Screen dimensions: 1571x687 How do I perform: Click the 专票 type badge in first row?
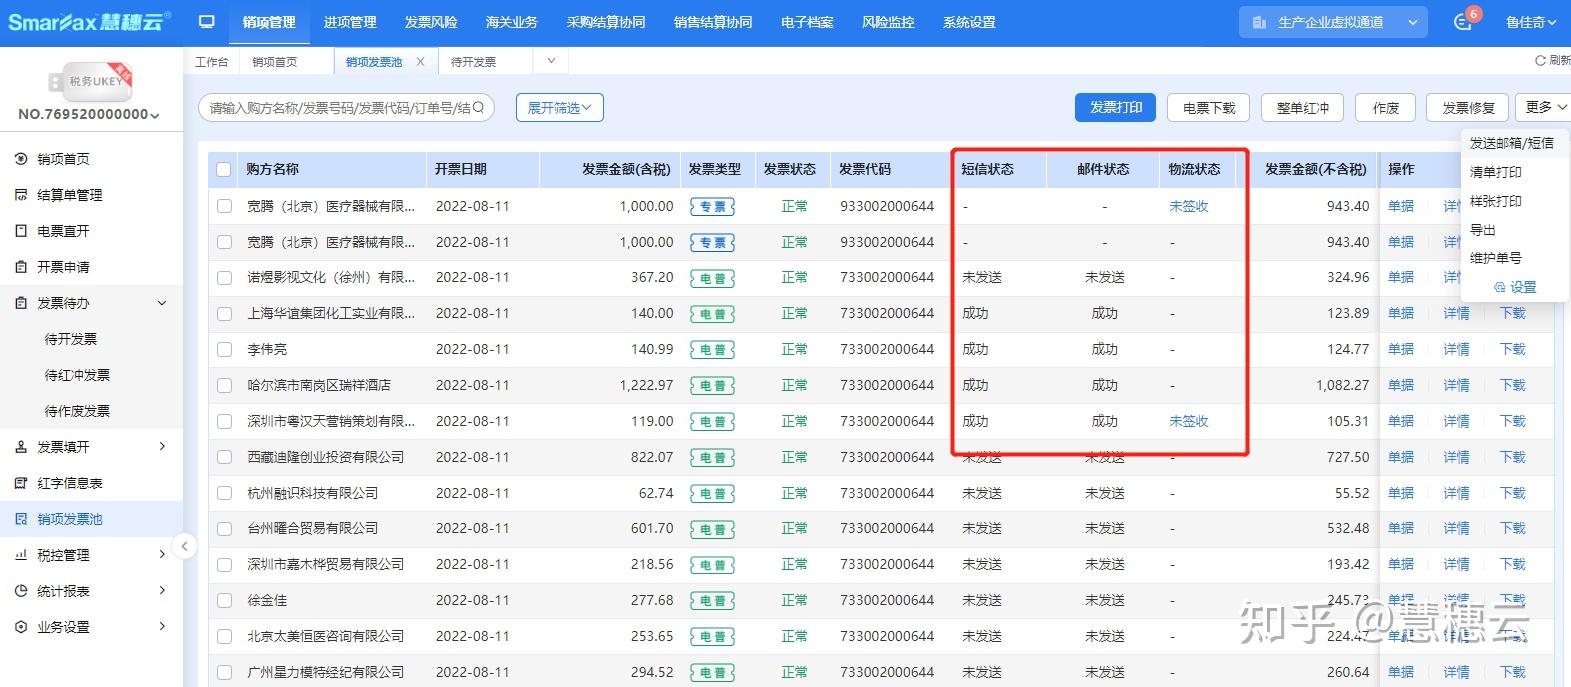[713, 207]
